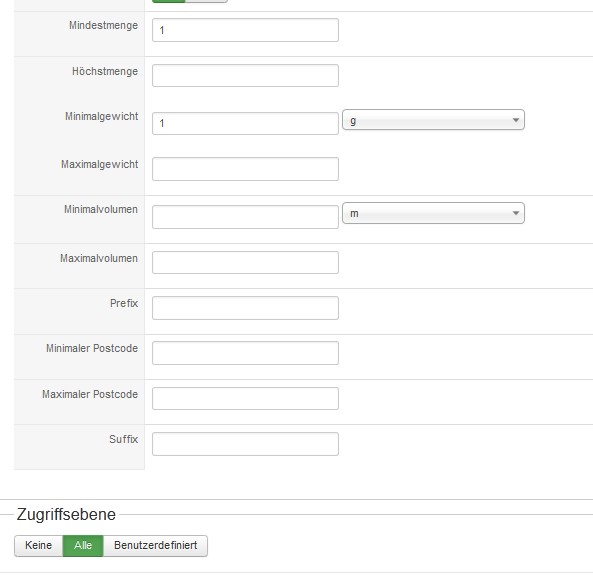
Task: Click the green toggle segment at top
Action: coord(169,1)
